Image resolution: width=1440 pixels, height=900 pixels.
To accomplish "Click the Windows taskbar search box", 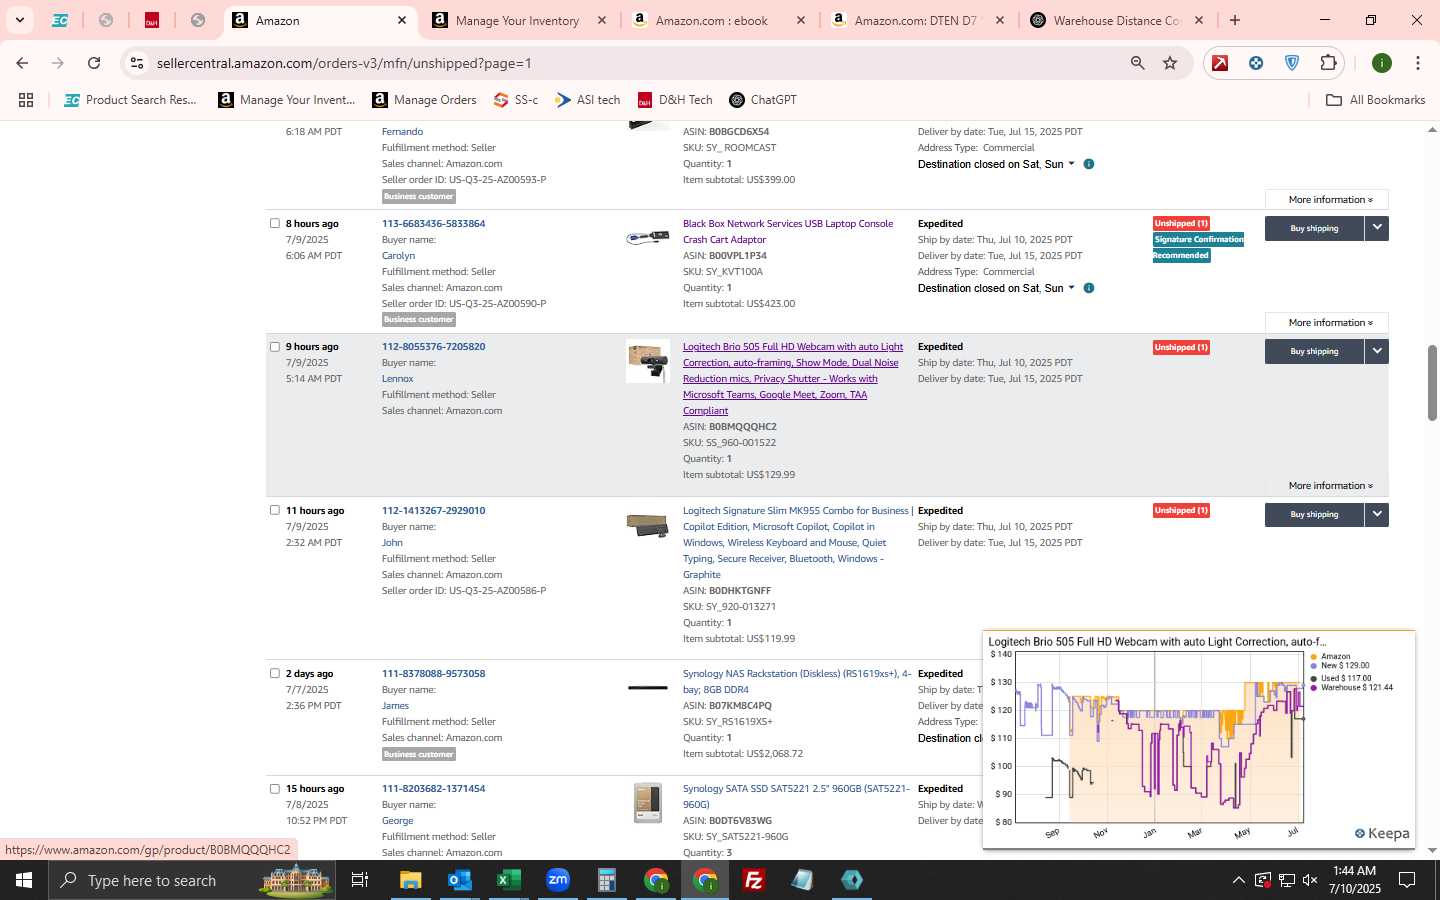I will point(192,880).
